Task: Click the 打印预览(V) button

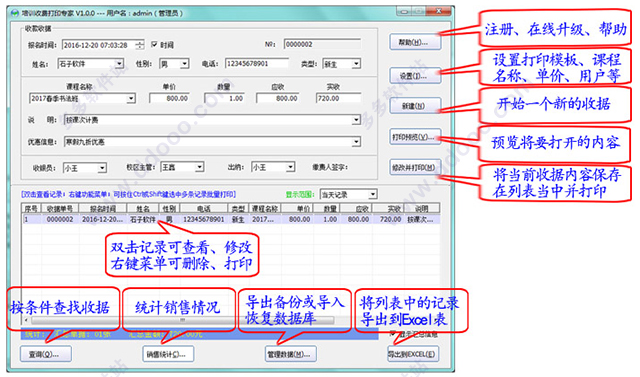Action: 415,137
